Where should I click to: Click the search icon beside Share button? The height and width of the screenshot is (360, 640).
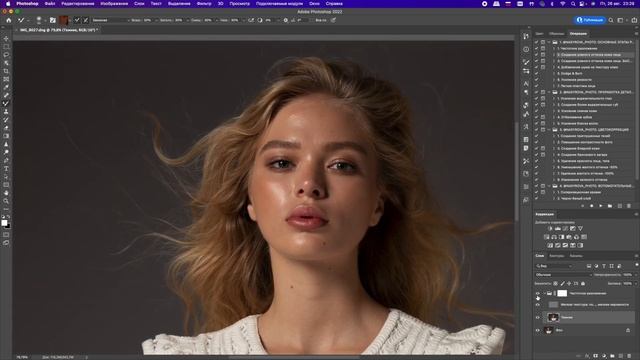[611, 20]
